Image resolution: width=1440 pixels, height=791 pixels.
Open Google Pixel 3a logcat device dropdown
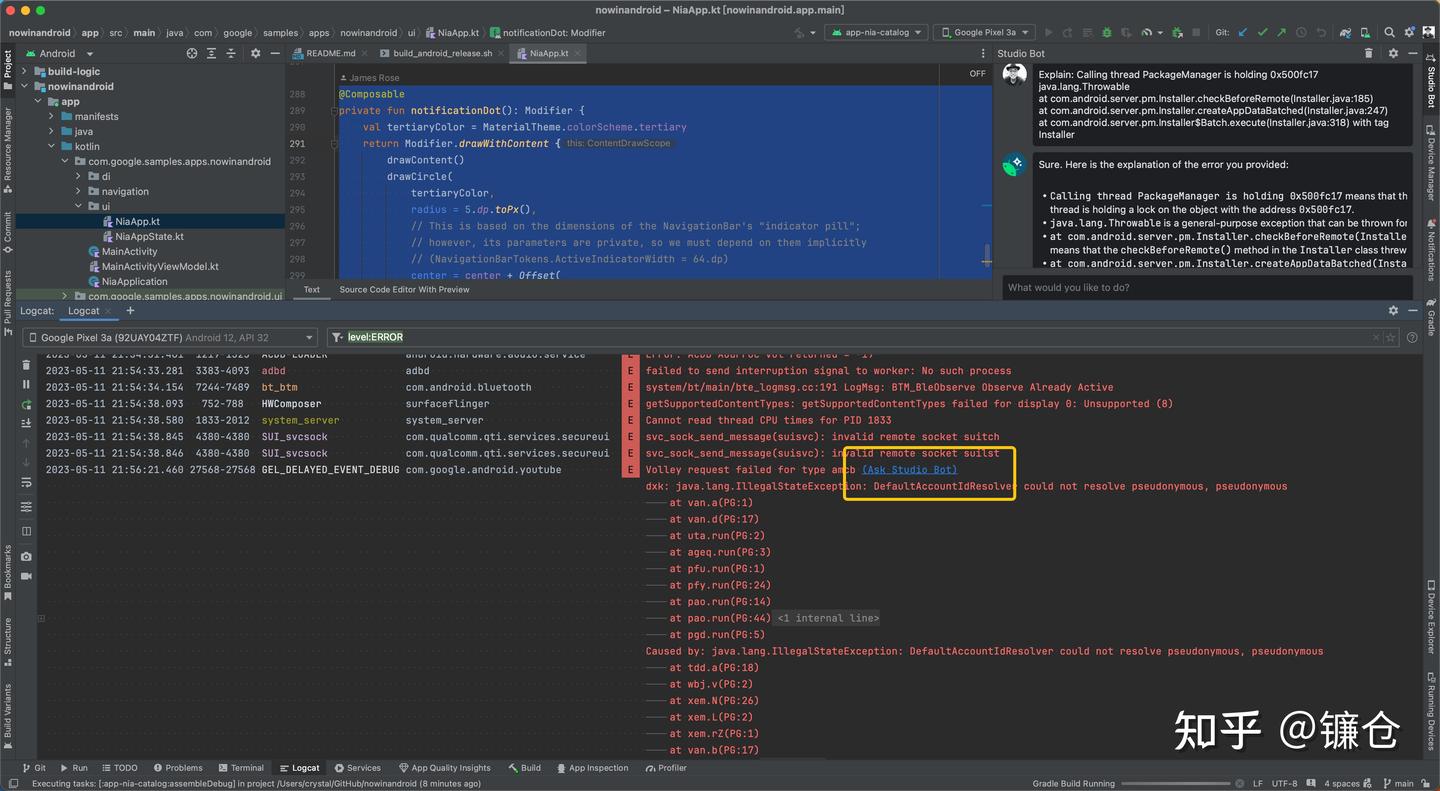click(x=169, y=338)
